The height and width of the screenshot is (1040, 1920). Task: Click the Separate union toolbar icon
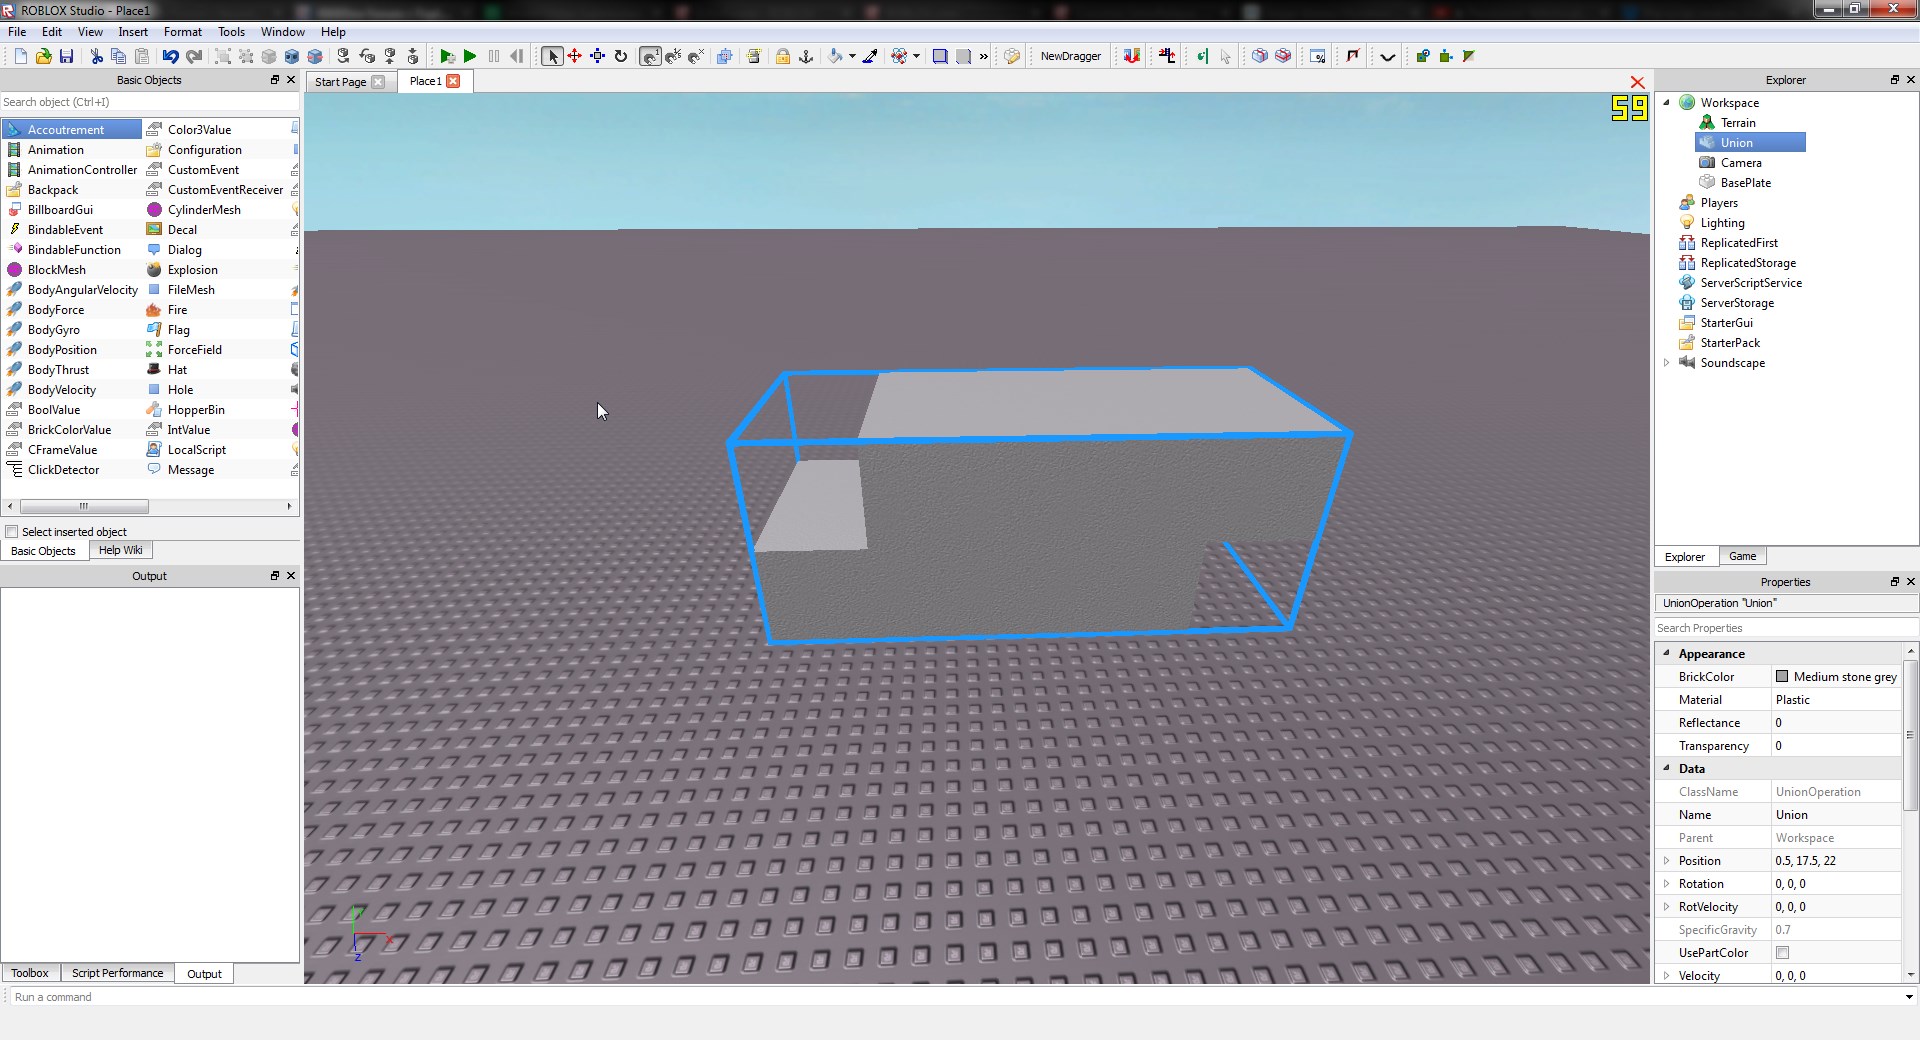point(315,56)
